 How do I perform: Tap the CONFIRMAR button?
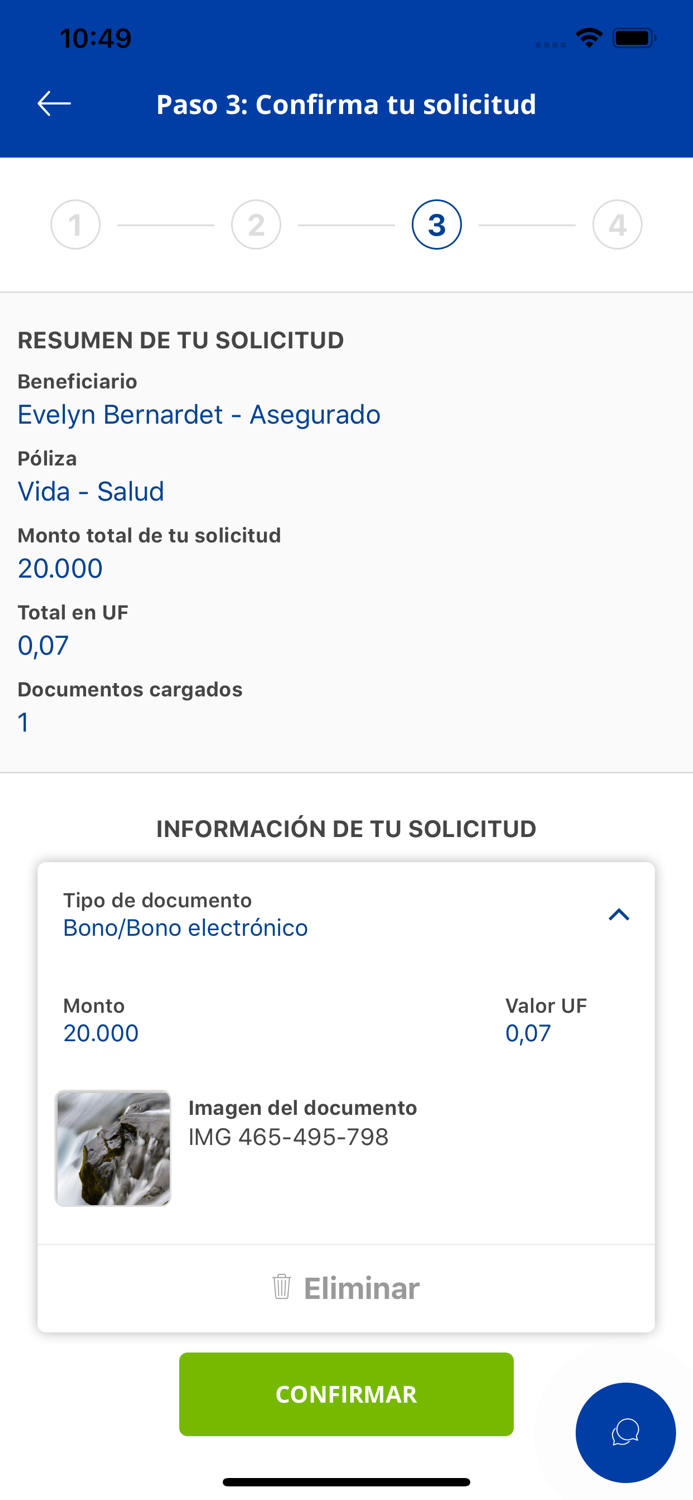(x=346, y=1393)
